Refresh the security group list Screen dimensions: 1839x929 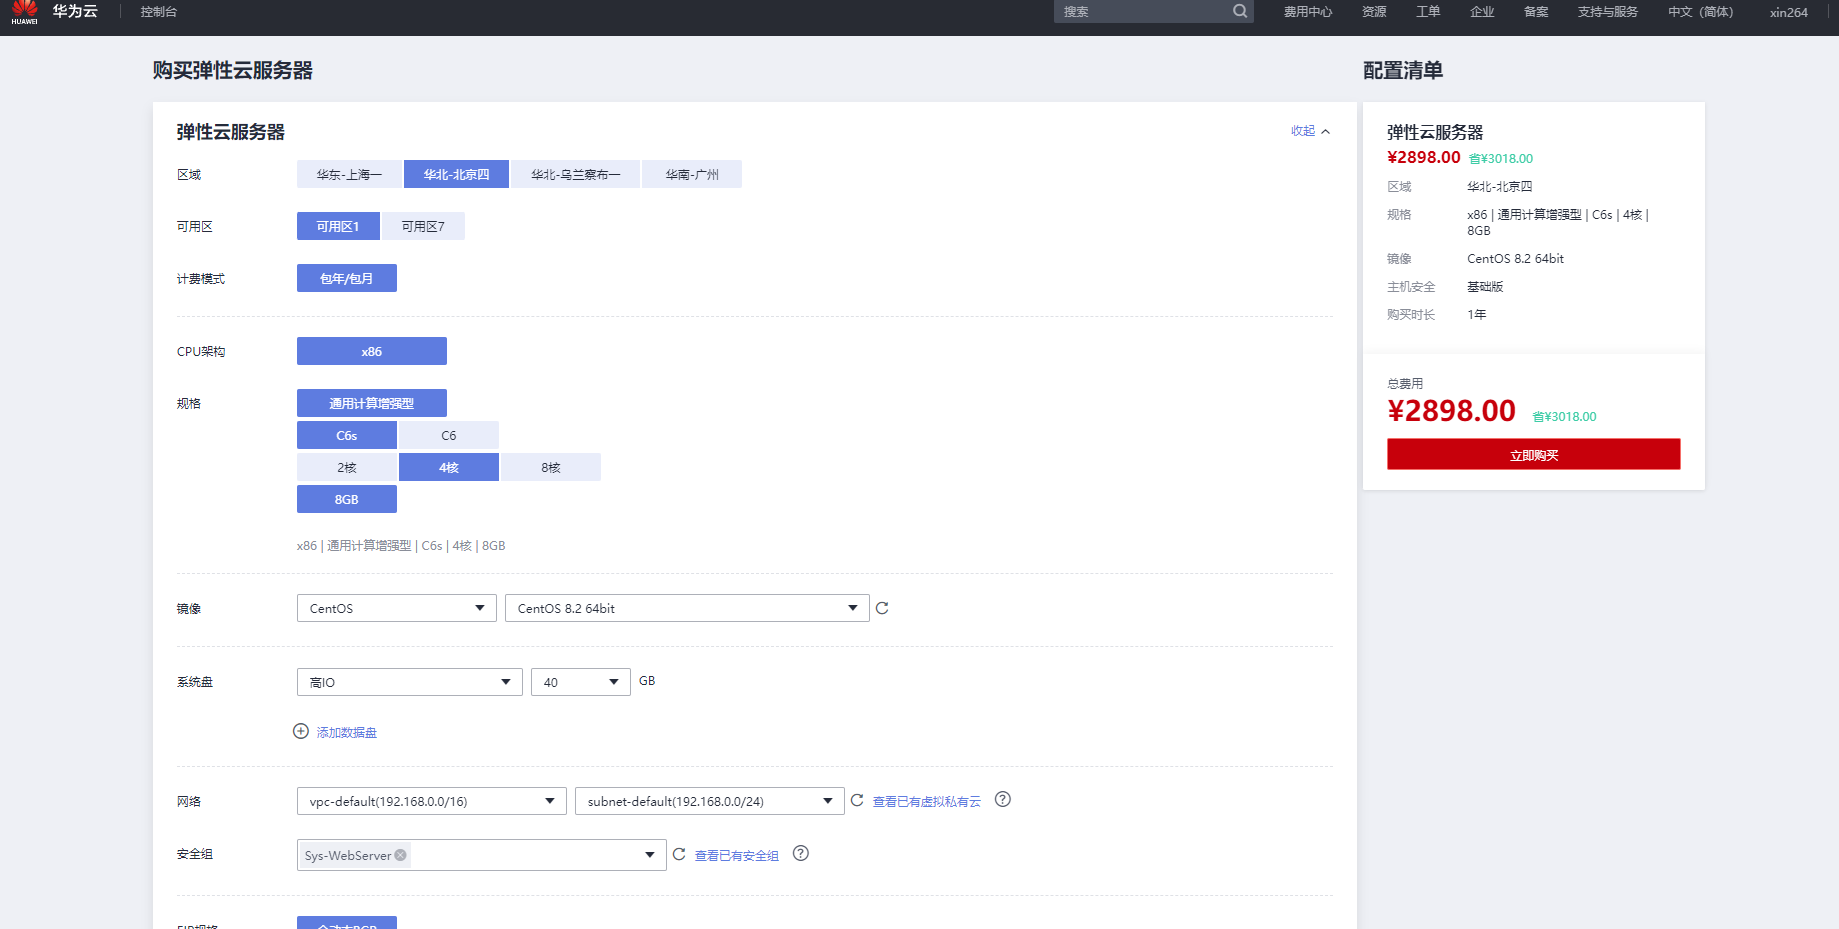679,854
